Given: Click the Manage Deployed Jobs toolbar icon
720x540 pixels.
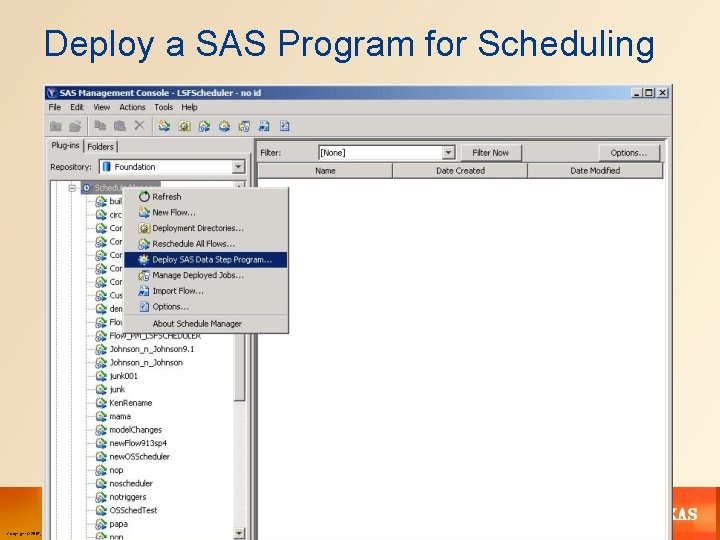Looking at the screenshot, I should (x=244, y=126).
